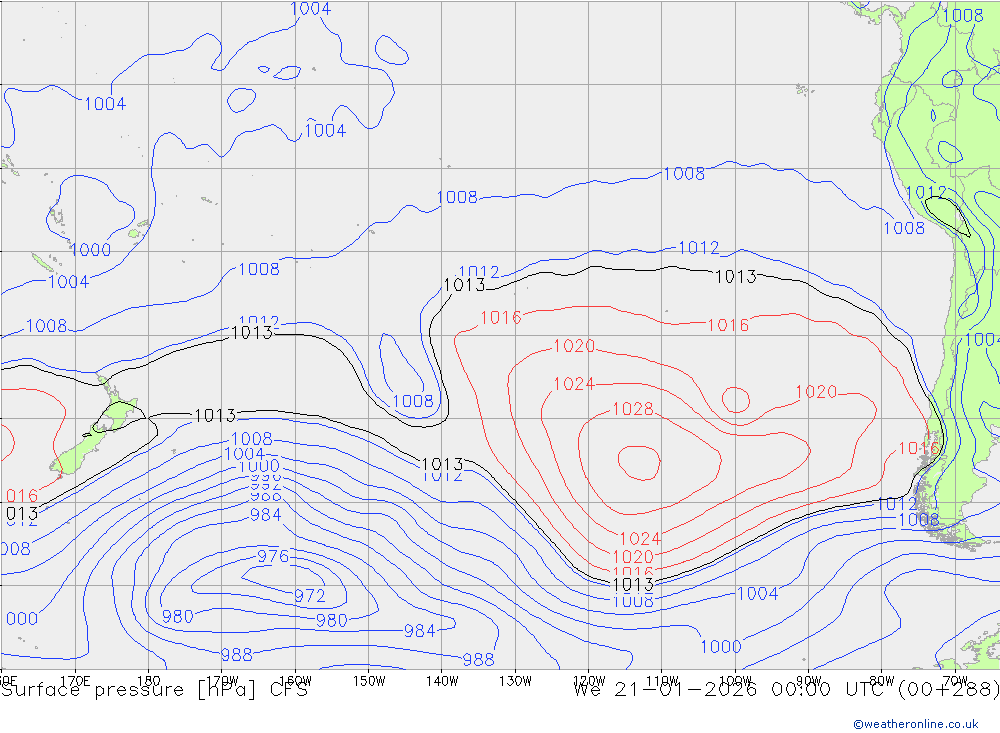Click the 1000 label near 100W bottom

(721, 647)
